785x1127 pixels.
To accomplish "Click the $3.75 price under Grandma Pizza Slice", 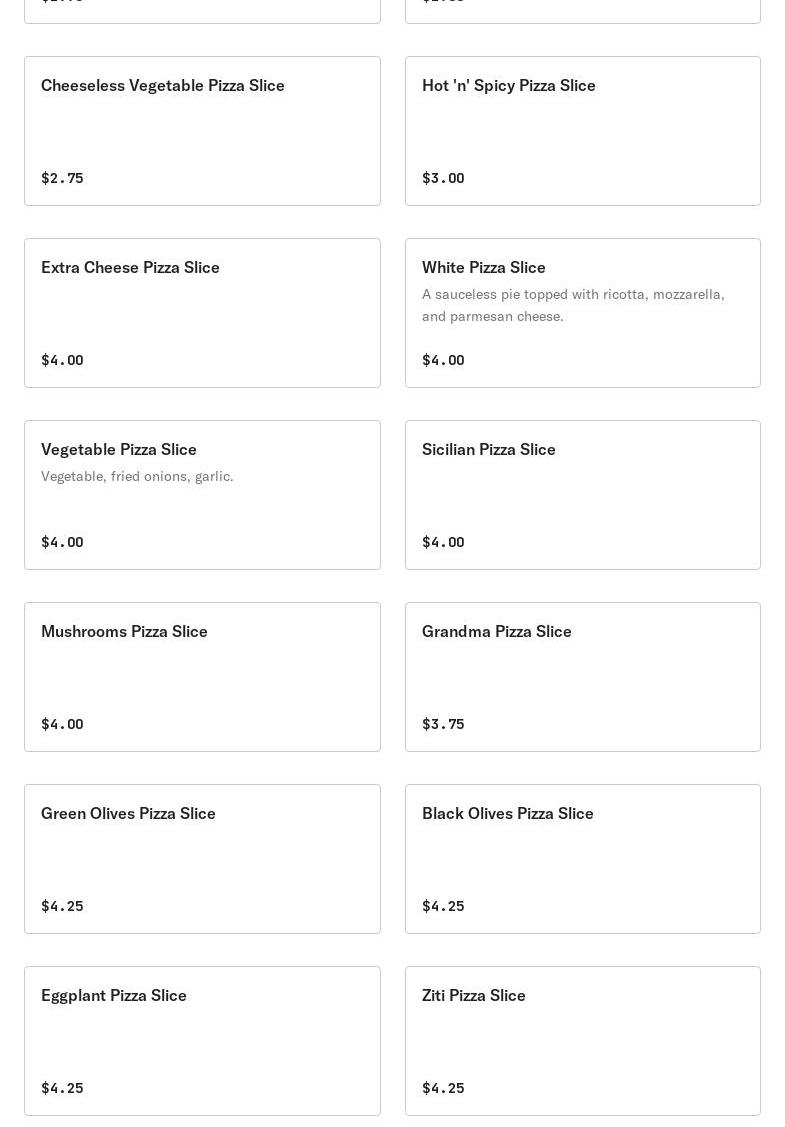I will point(443,724).
